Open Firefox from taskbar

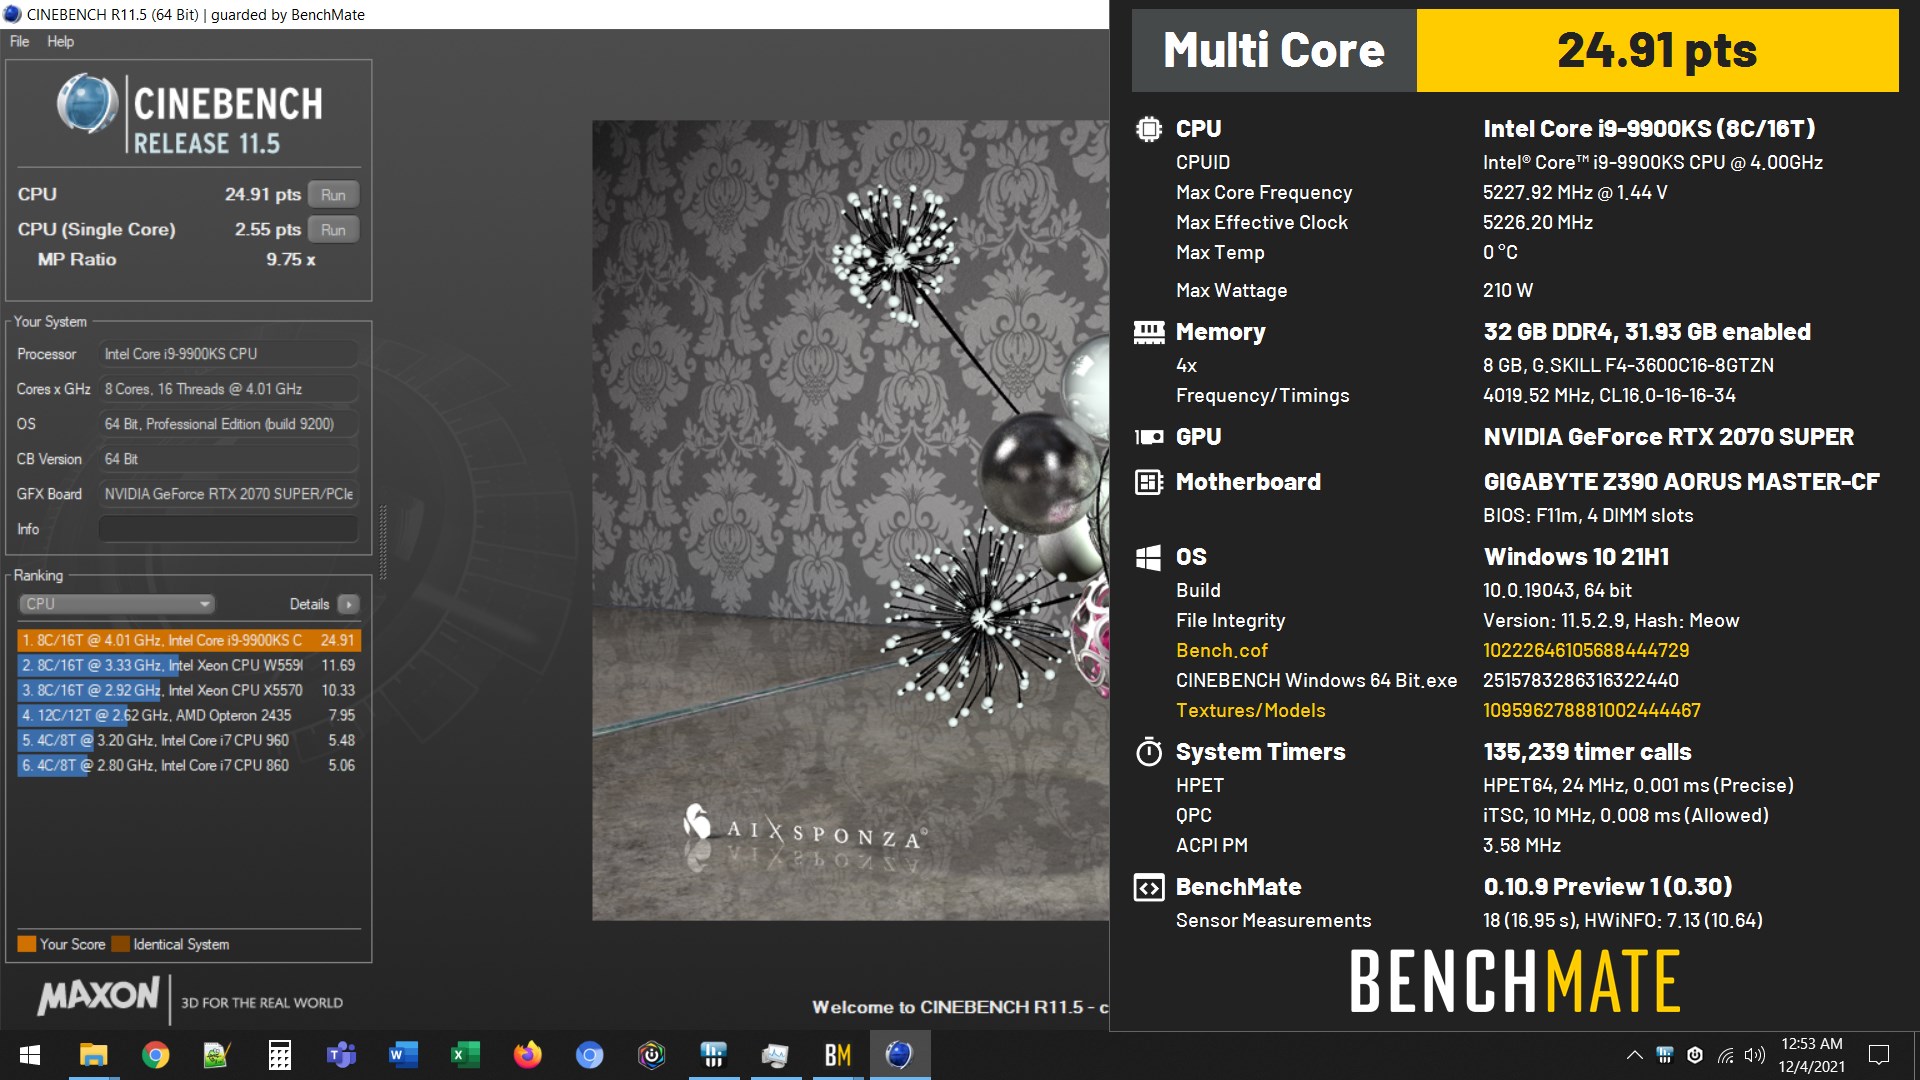click(527, 1055)
